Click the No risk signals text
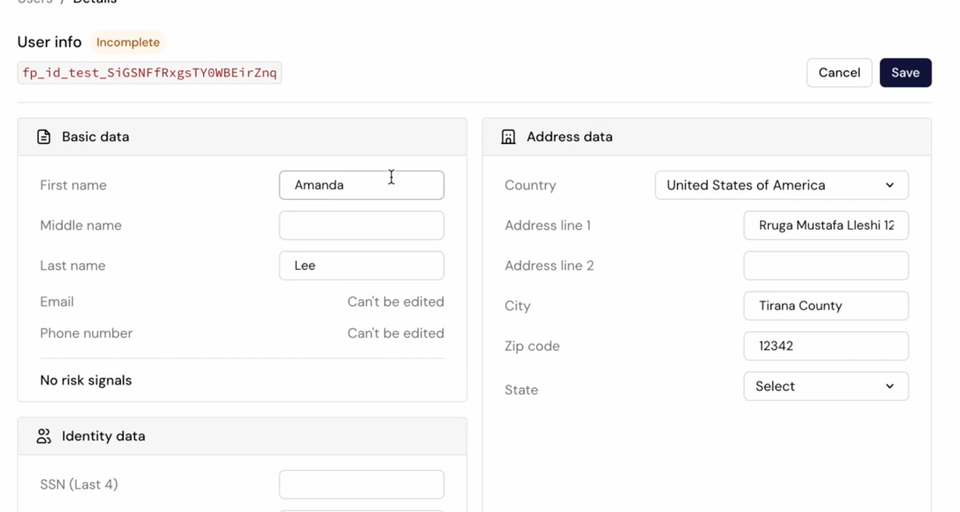This screenshot has height=512, width=960. click(x=86, y=380)
